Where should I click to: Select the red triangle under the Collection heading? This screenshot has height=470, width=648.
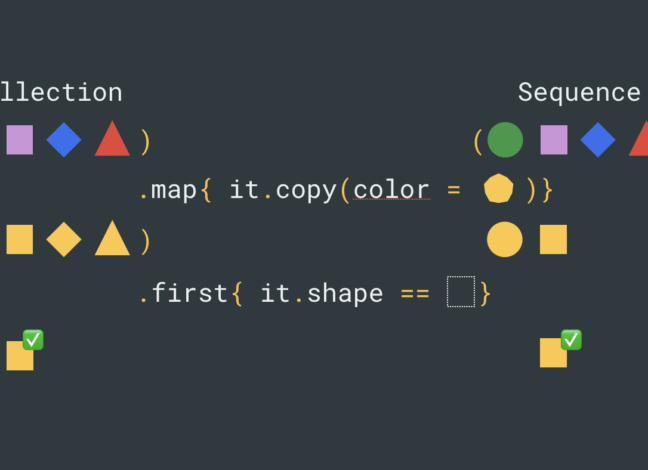112,140
